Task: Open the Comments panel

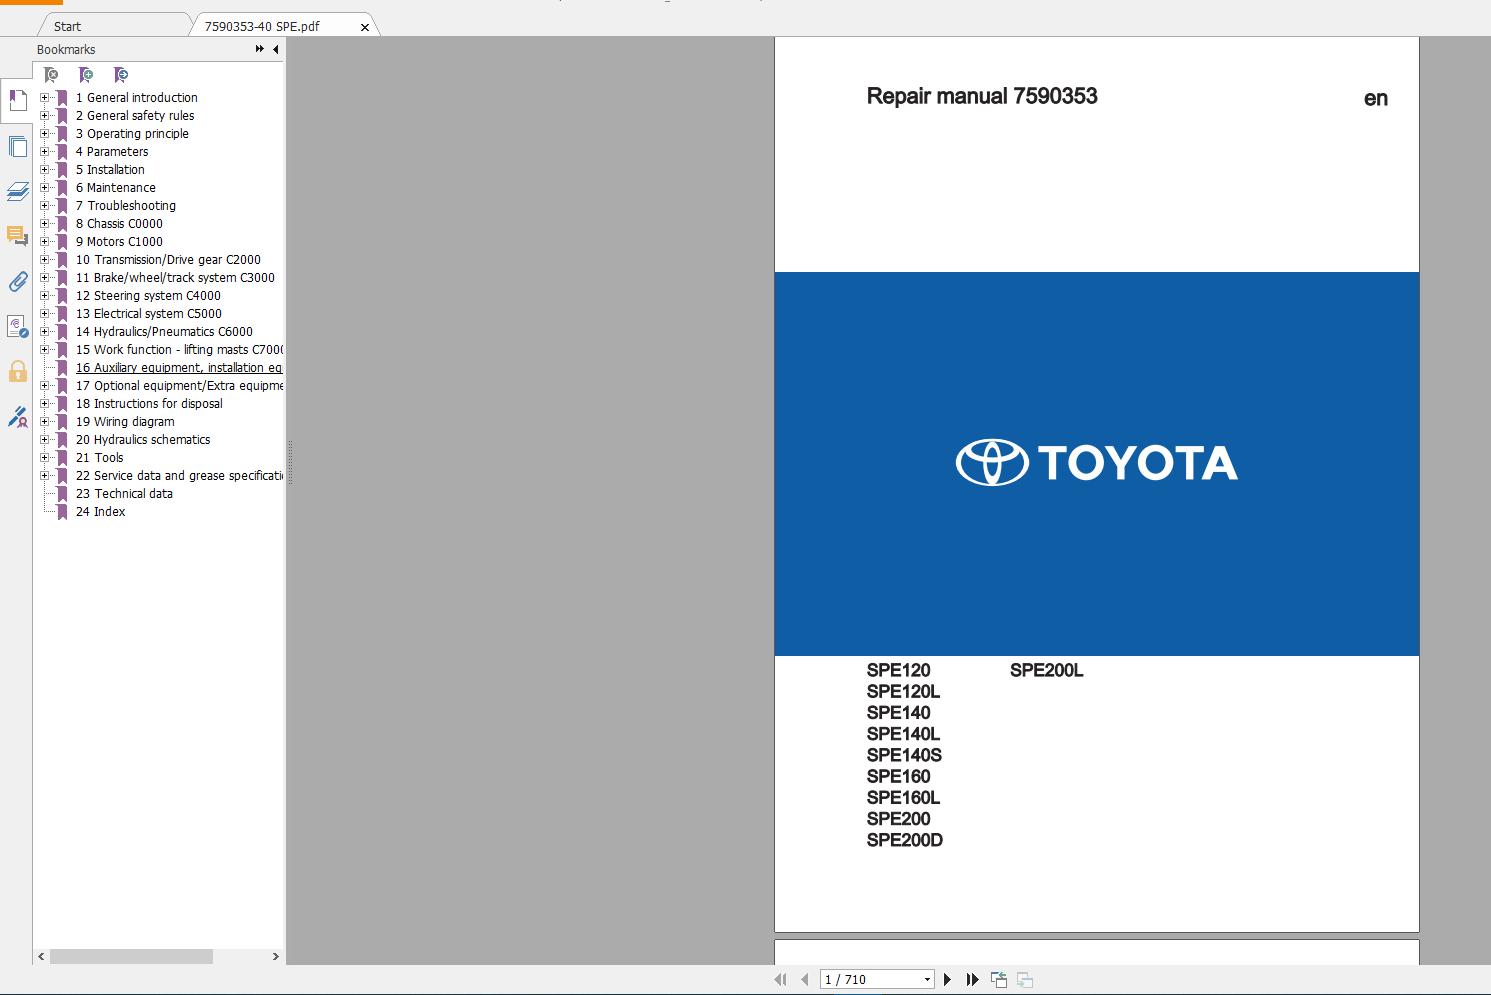Action: 17,237
